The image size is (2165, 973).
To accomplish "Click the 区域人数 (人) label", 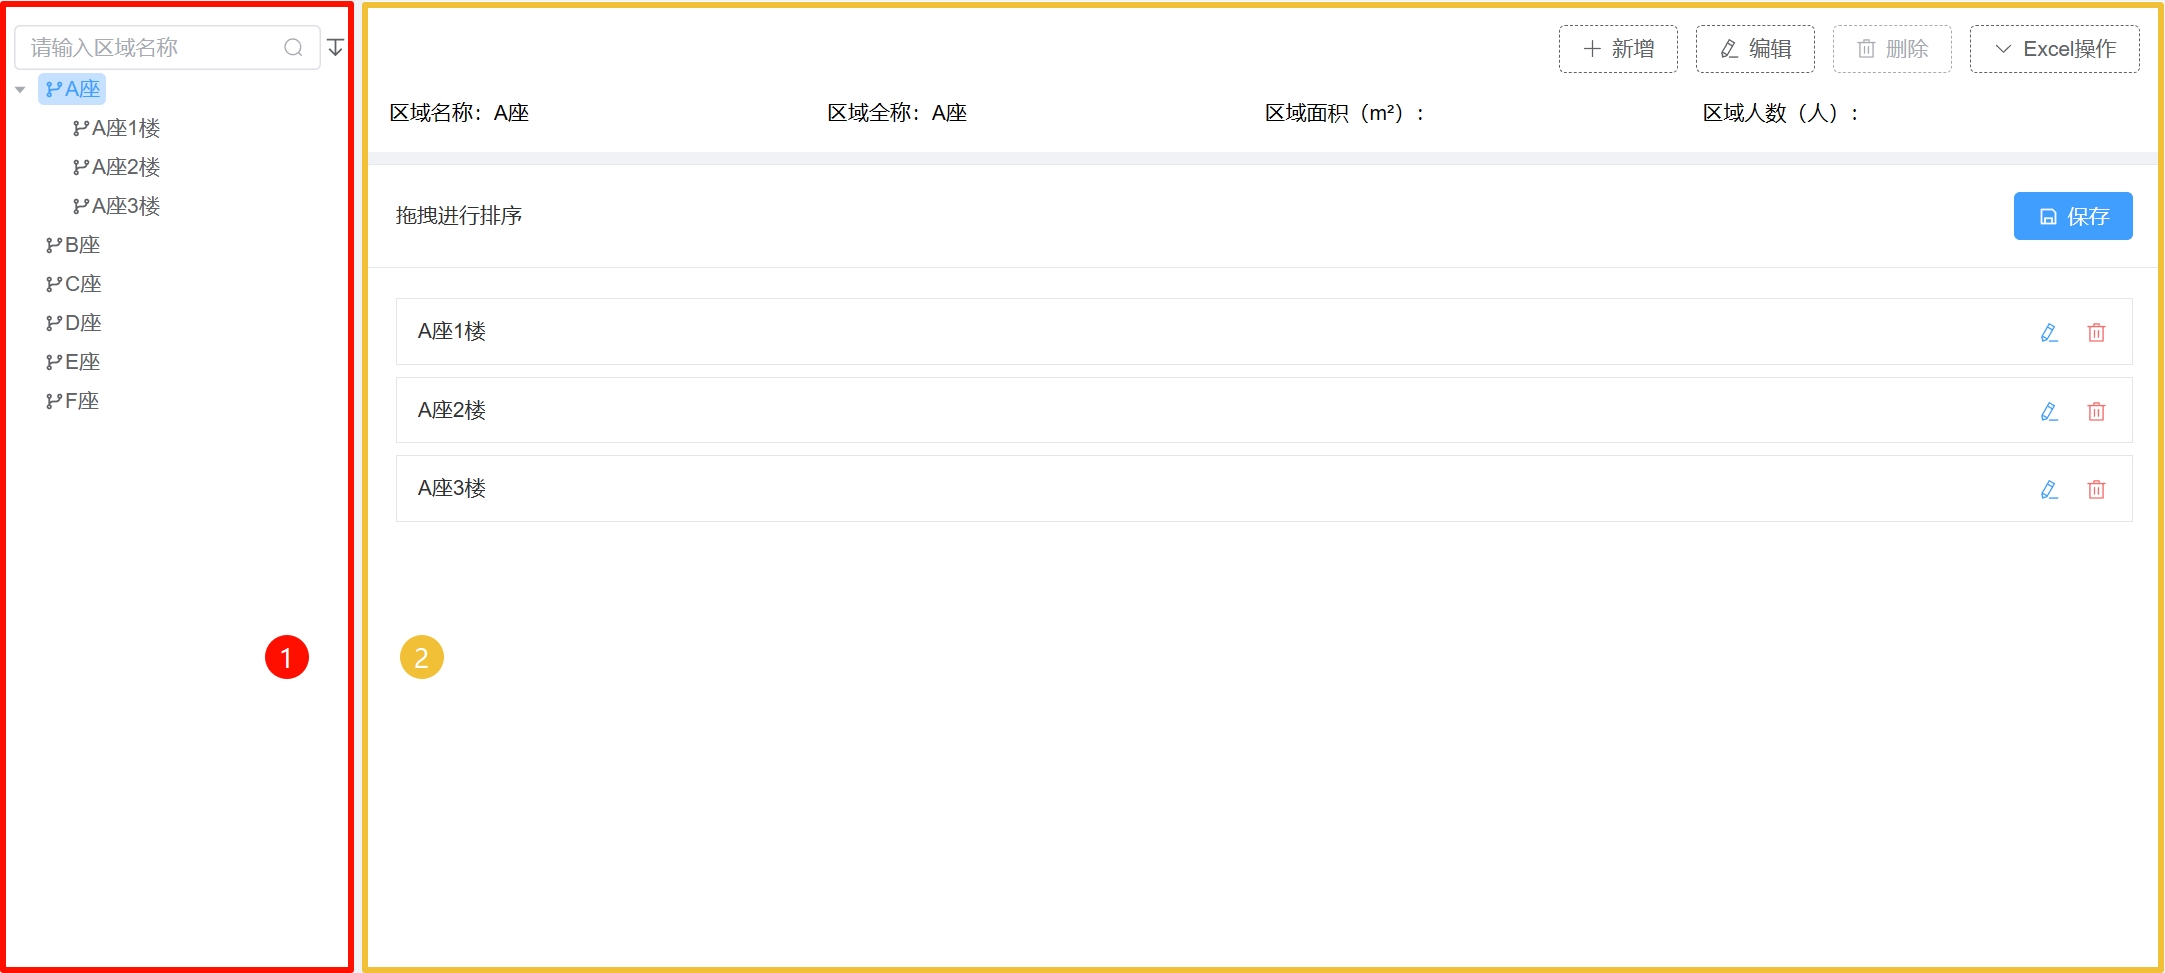I will click(x=1781, y=113).
